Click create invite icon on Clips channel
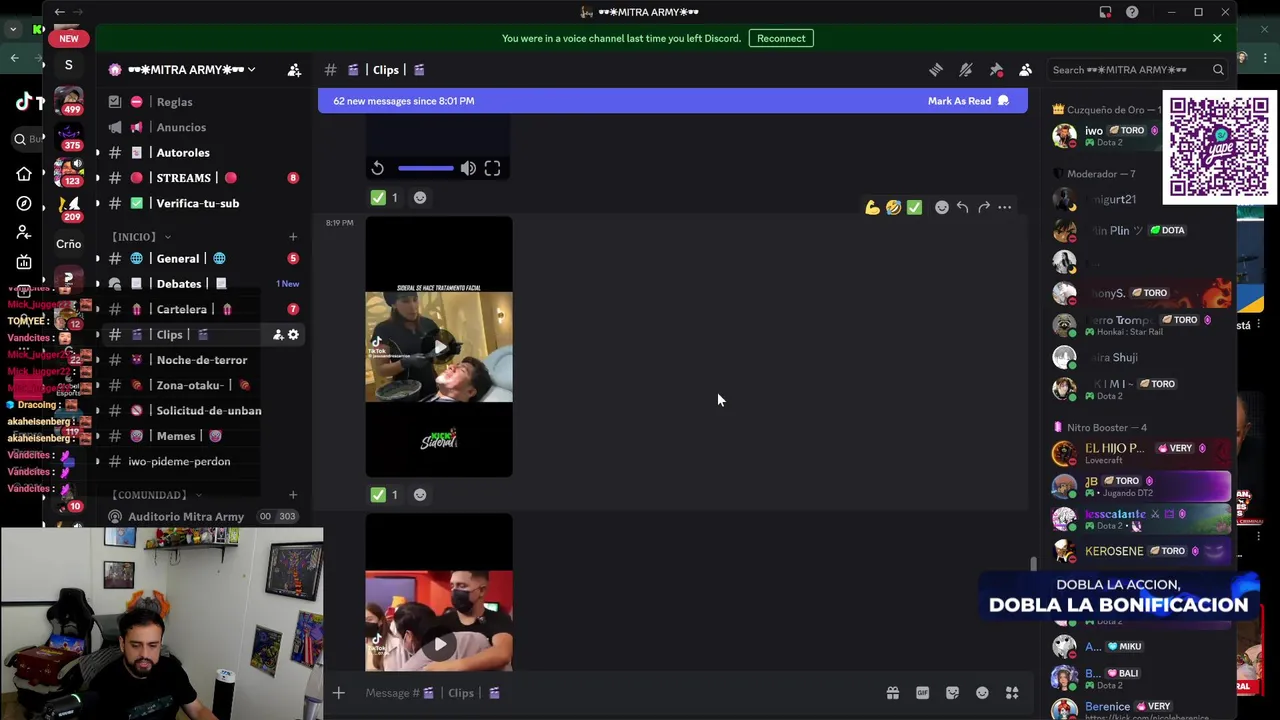The height and width of the screenshot is (720, 1280). 278,335
